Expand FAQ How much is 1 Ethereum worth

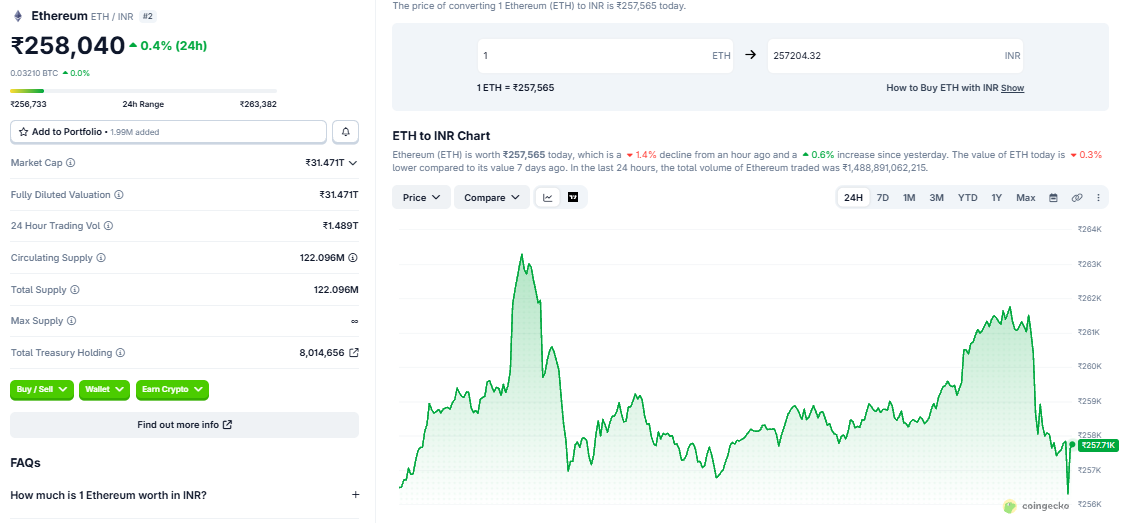pos(185,495)
